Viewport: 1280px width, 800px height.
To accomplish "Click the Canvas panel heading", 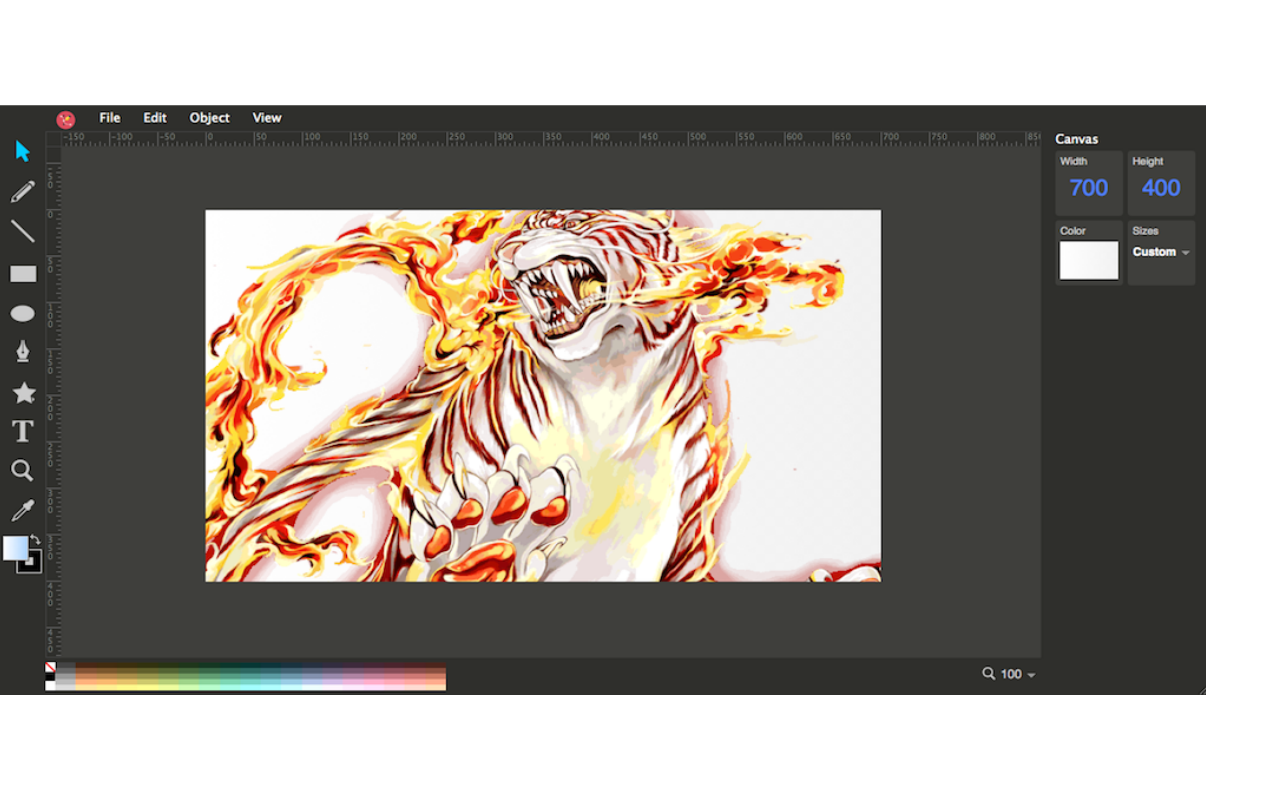I will (x=1077, y=139).
